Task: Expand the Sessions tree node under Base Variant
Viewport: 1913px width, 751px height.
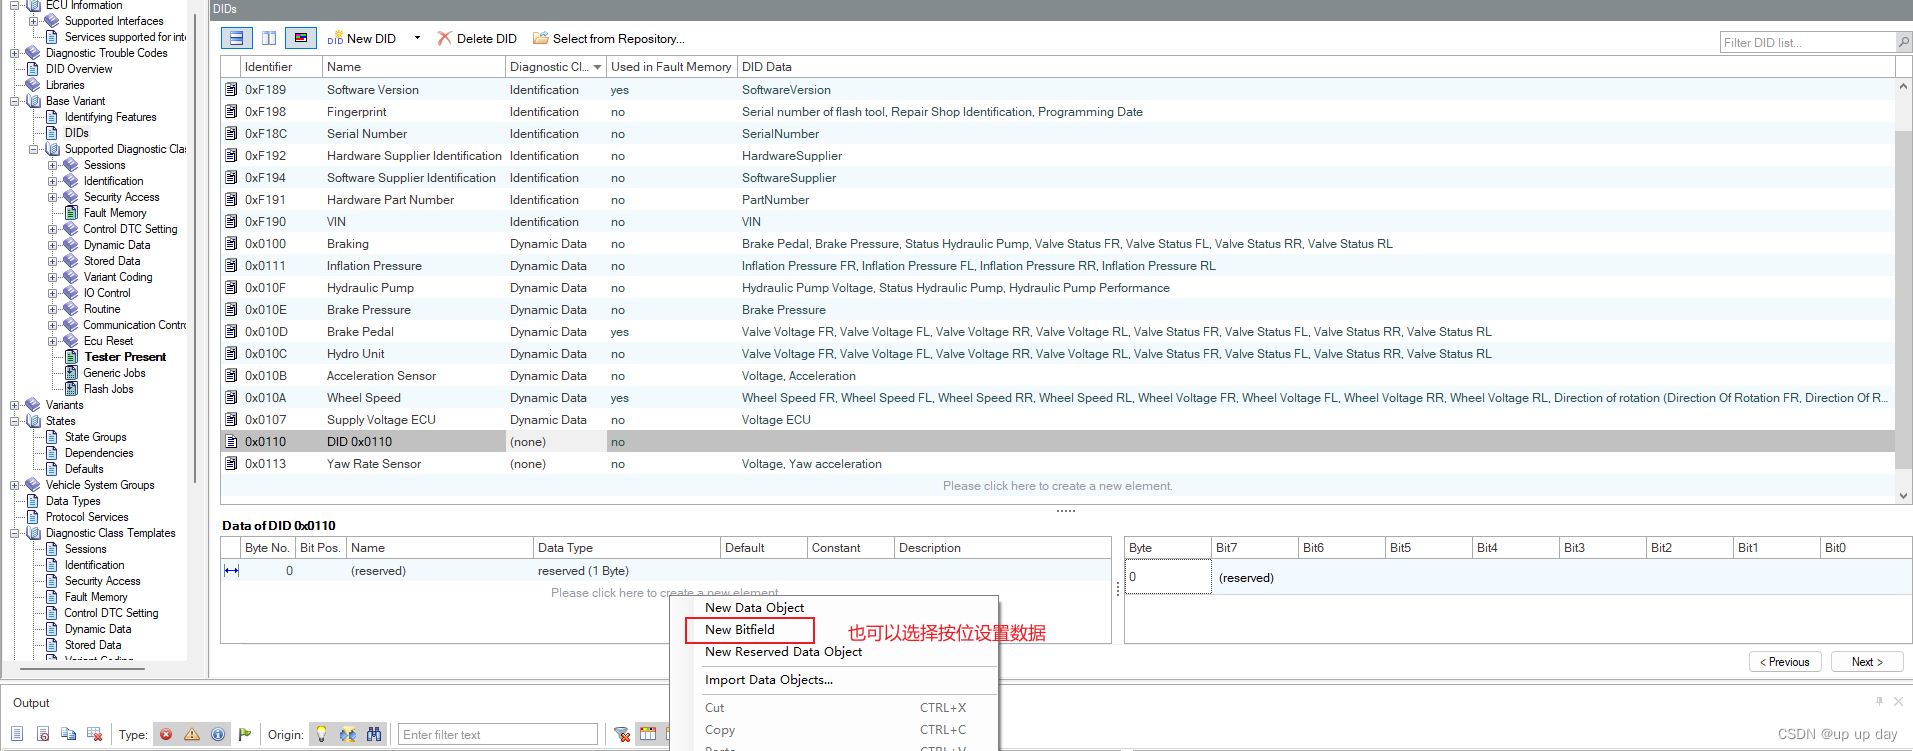Action: (x=53, y=165)
